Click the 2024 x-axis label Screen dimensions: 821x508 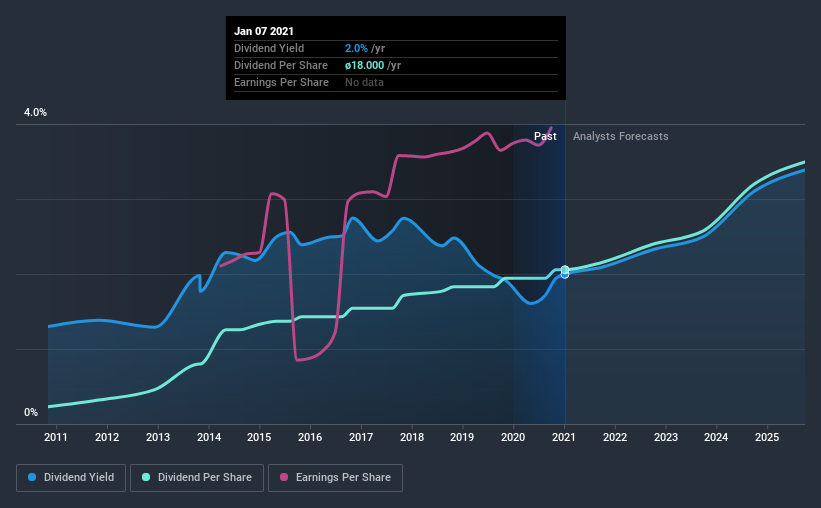(x=716, y=437)
